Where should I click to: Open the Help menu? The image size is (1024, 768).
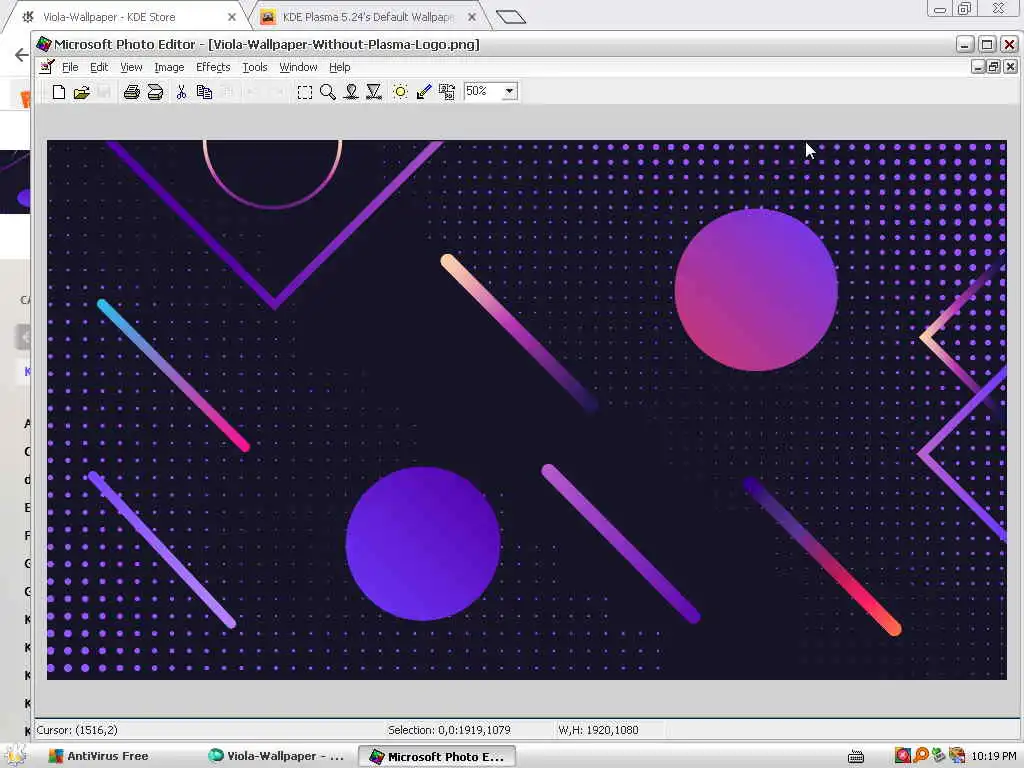[x=340, y=67]
